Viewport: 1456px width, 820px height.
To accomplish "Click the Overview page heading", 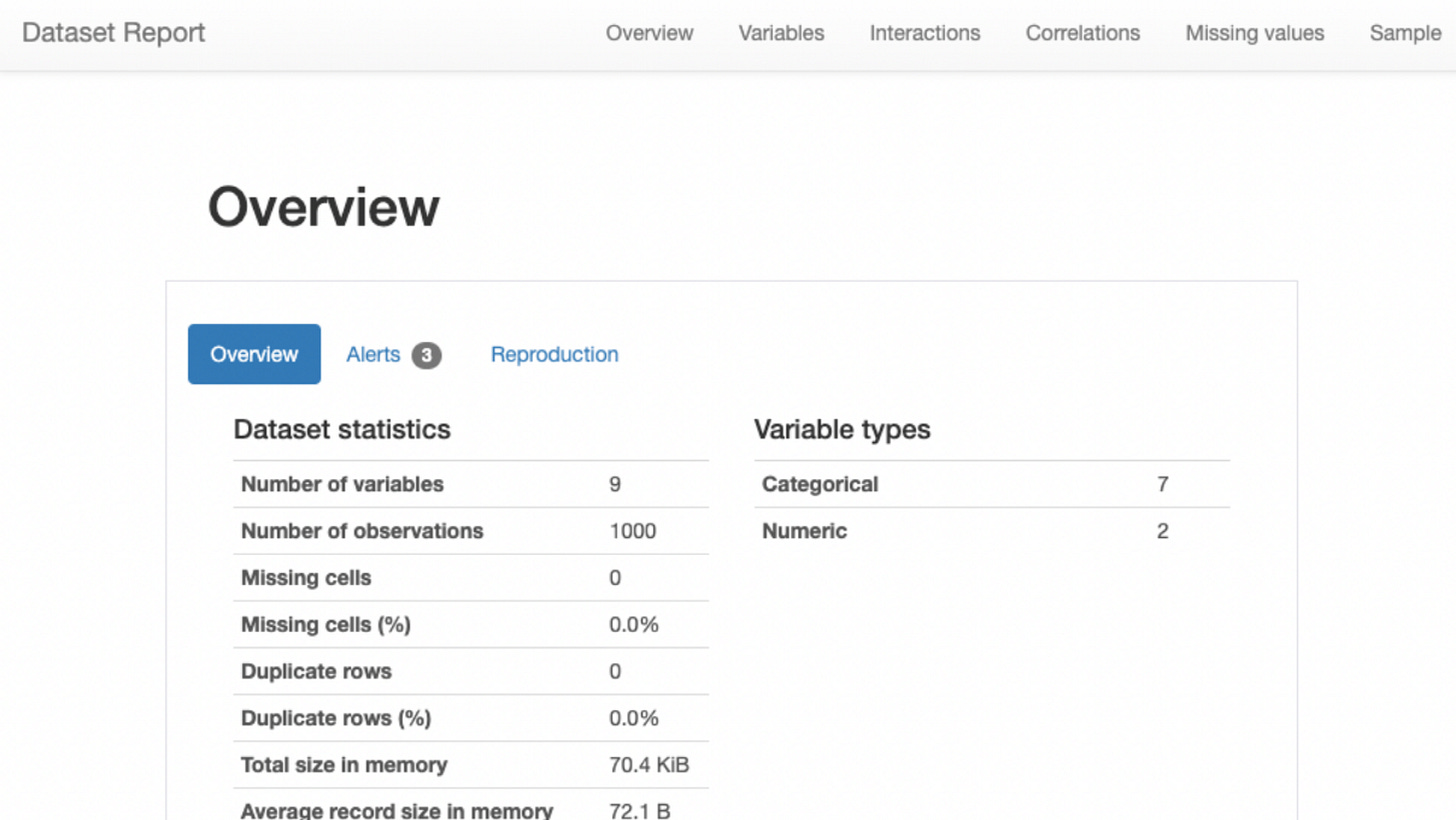I will [322, 206].
